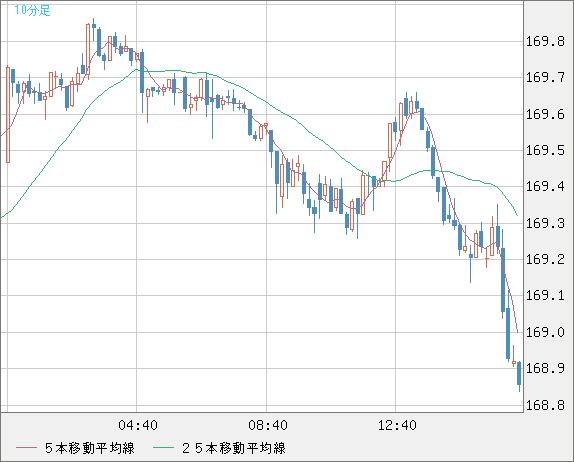The height and width of the screenshot is (462, 574).
Task: Click the 10分足 timeframe label
Action: pos(32,10)
